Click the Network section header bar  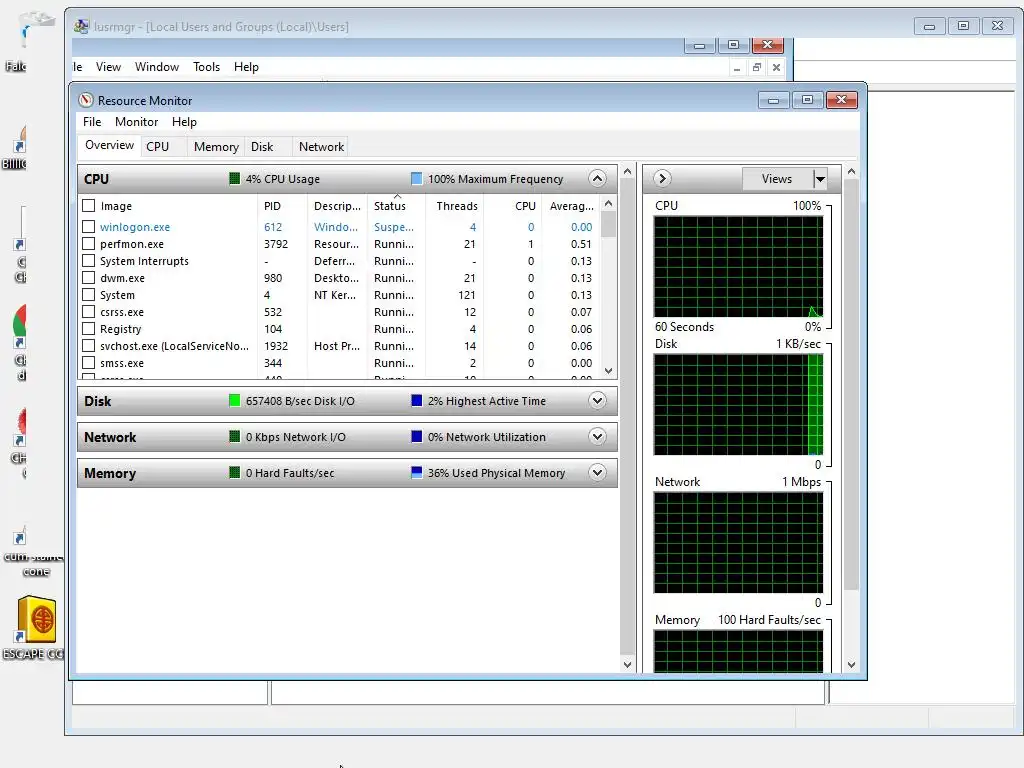[347, 436]
